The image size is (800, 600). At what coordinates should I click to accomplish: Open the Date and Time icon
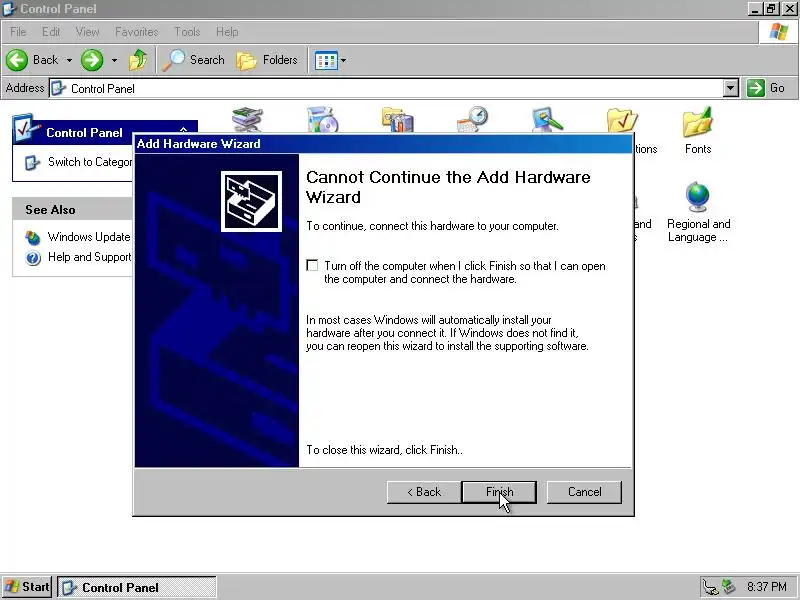tap(472, 120)
